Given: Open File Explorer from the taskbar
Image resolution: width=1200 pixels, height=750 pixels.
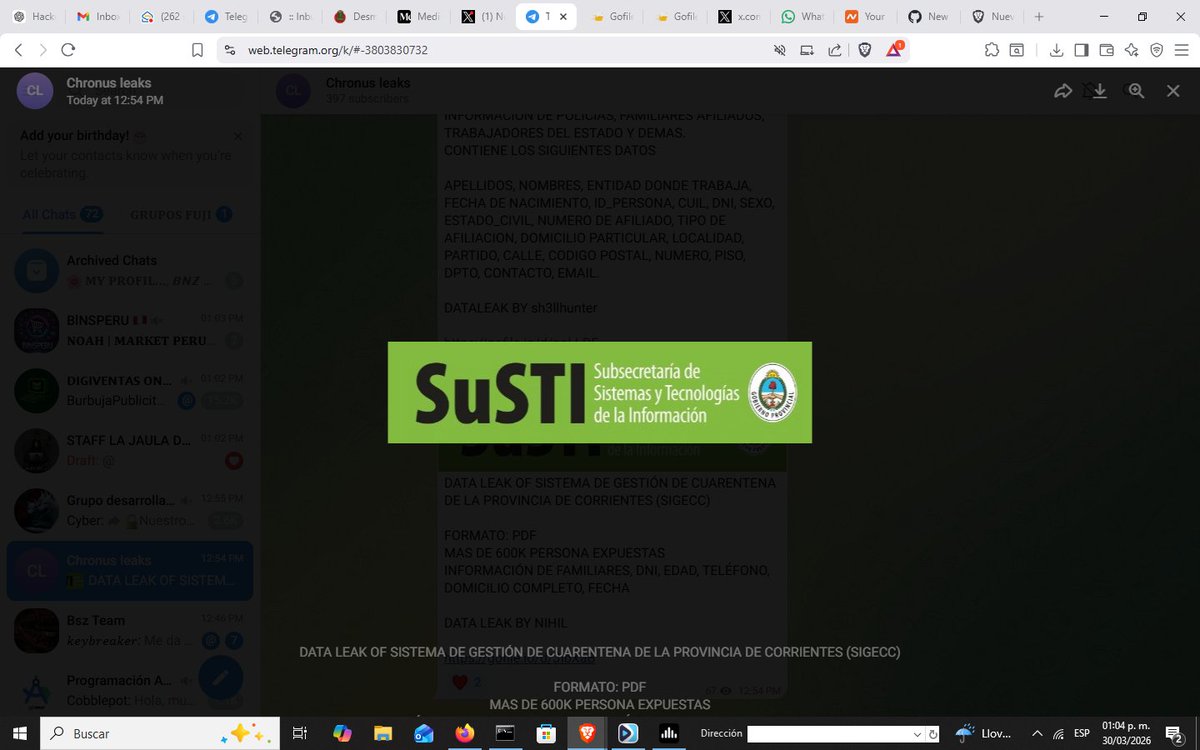Looking at the screenshot, I should [x=383, y=733].
